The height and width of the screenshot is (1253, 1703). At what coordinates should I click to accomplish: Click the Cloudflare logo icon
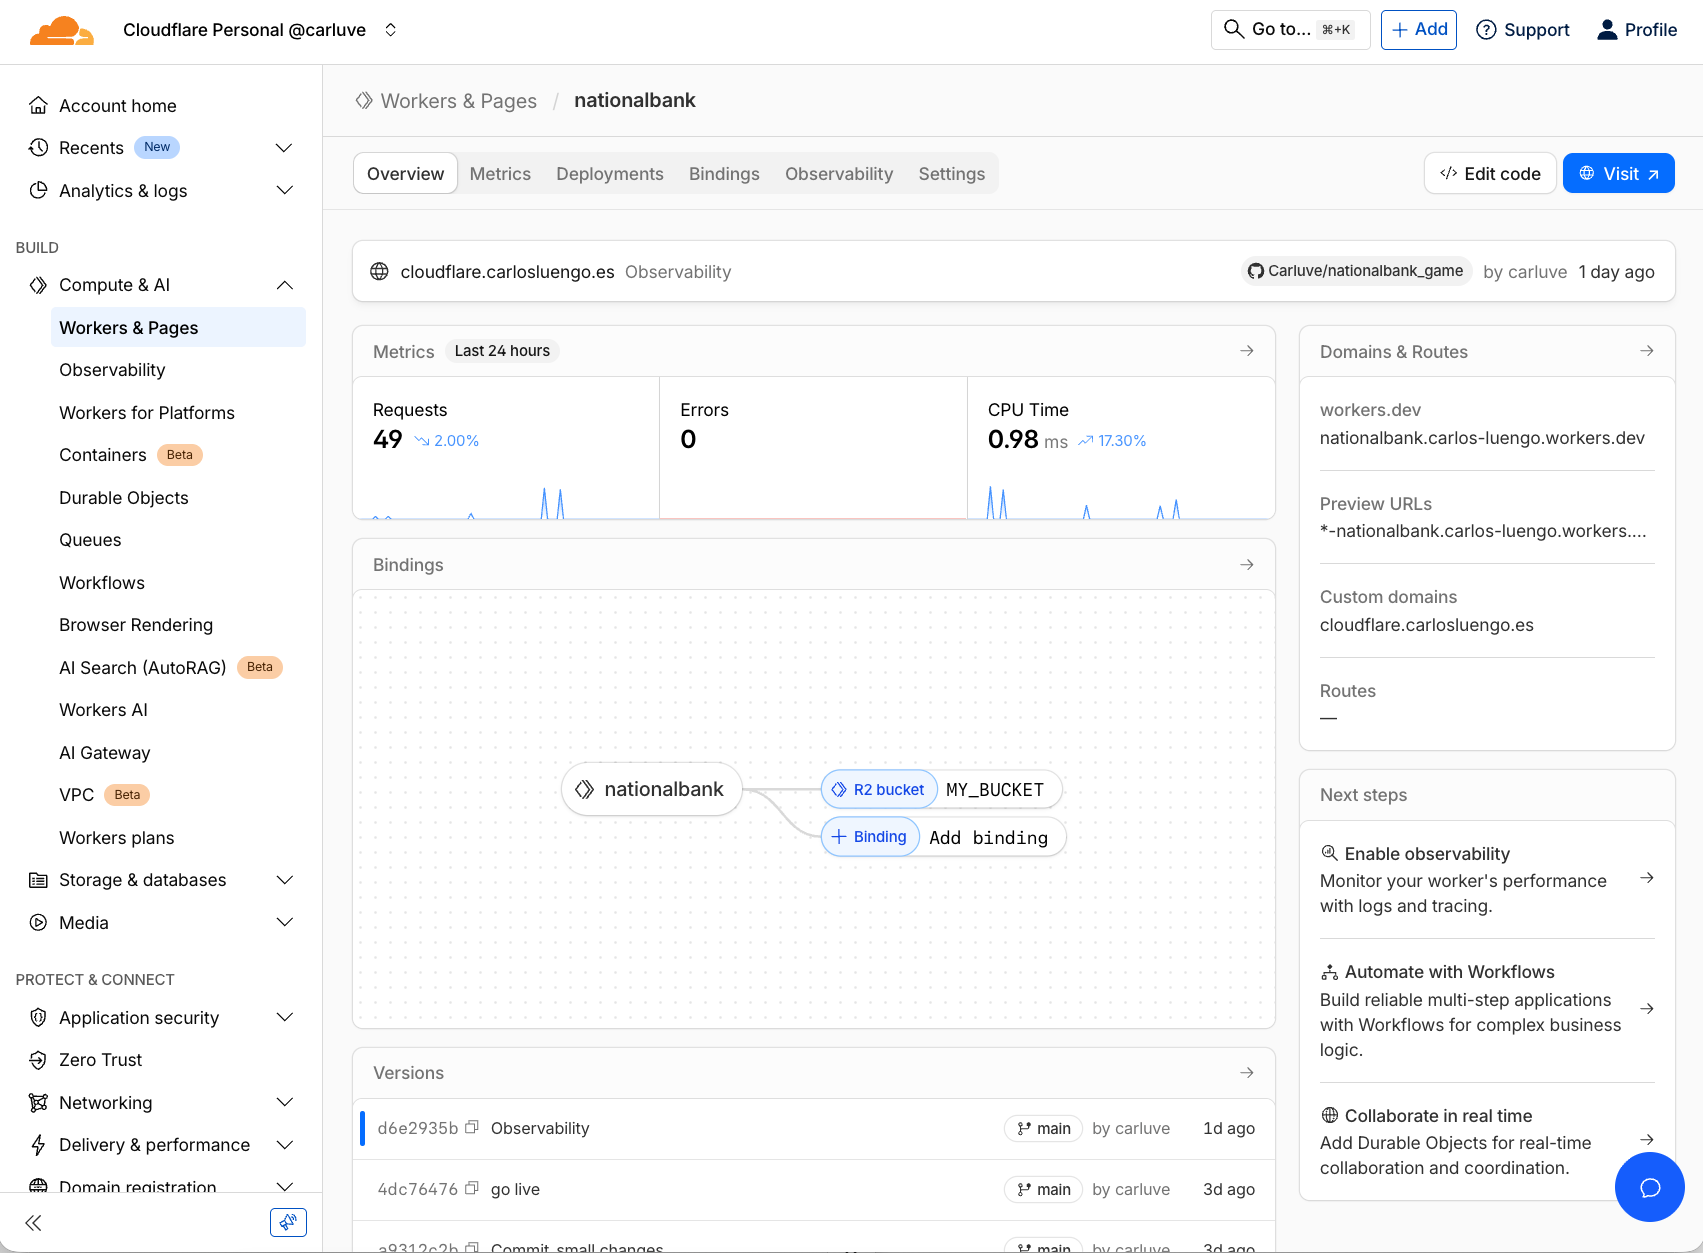[61, 29]
